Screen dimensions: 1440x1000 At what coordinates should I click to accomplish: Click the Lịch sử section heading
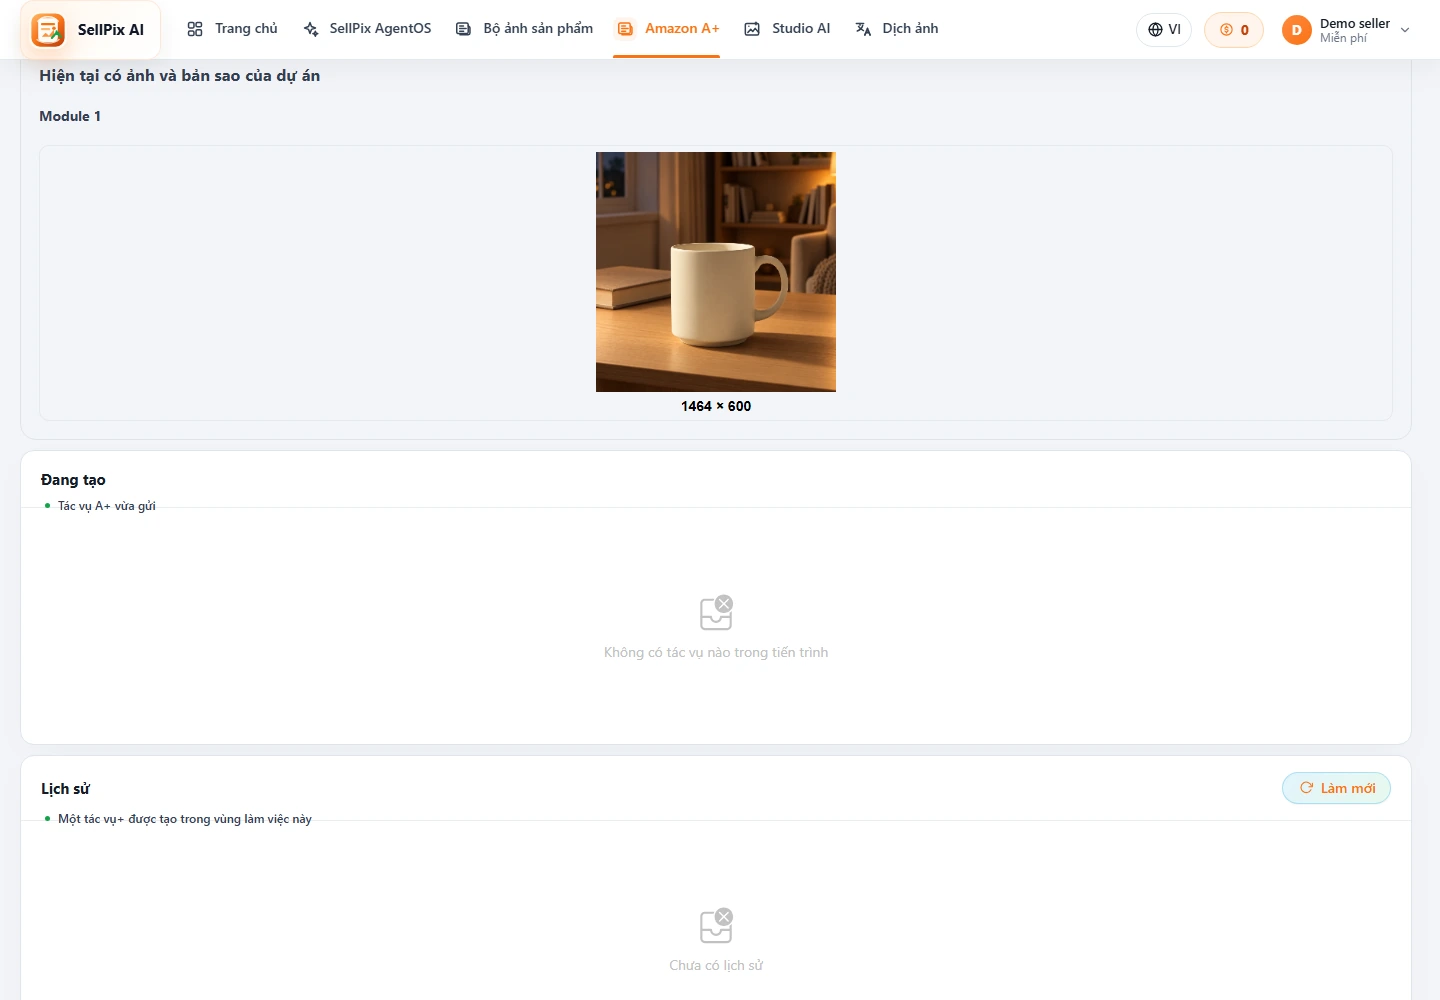click(x=65, y=789)
